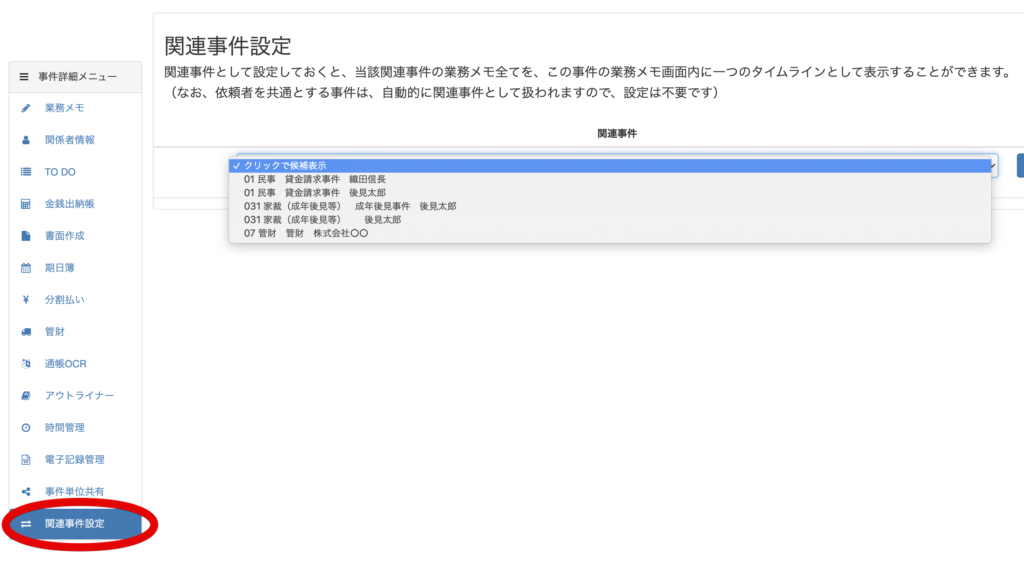Screen dimensions: 1024x562
Task: Pick 07 管財 株式会社〇〇 option
Action: point(305,233)
